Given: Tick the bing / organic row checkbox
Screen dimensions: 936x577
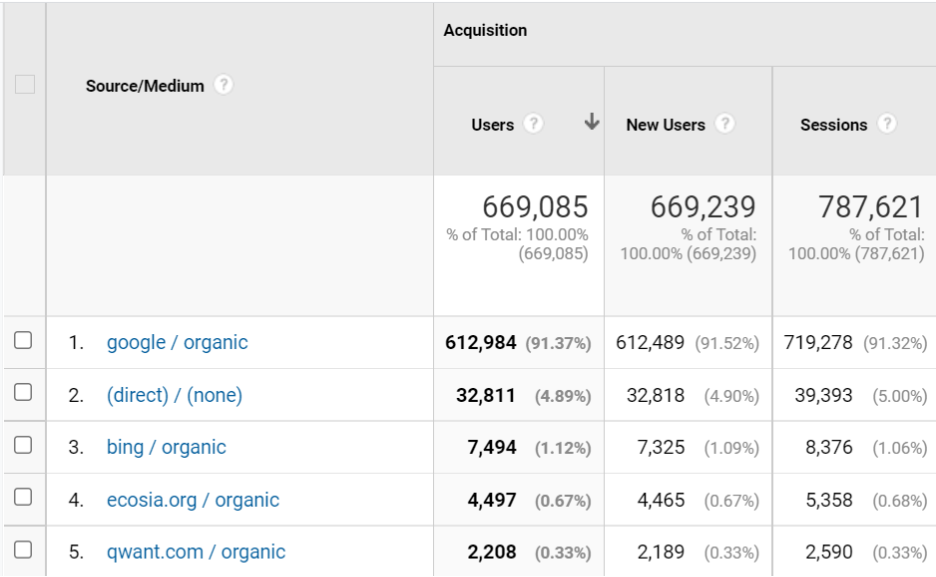Looking at the screenshot, I should (23, 445).
